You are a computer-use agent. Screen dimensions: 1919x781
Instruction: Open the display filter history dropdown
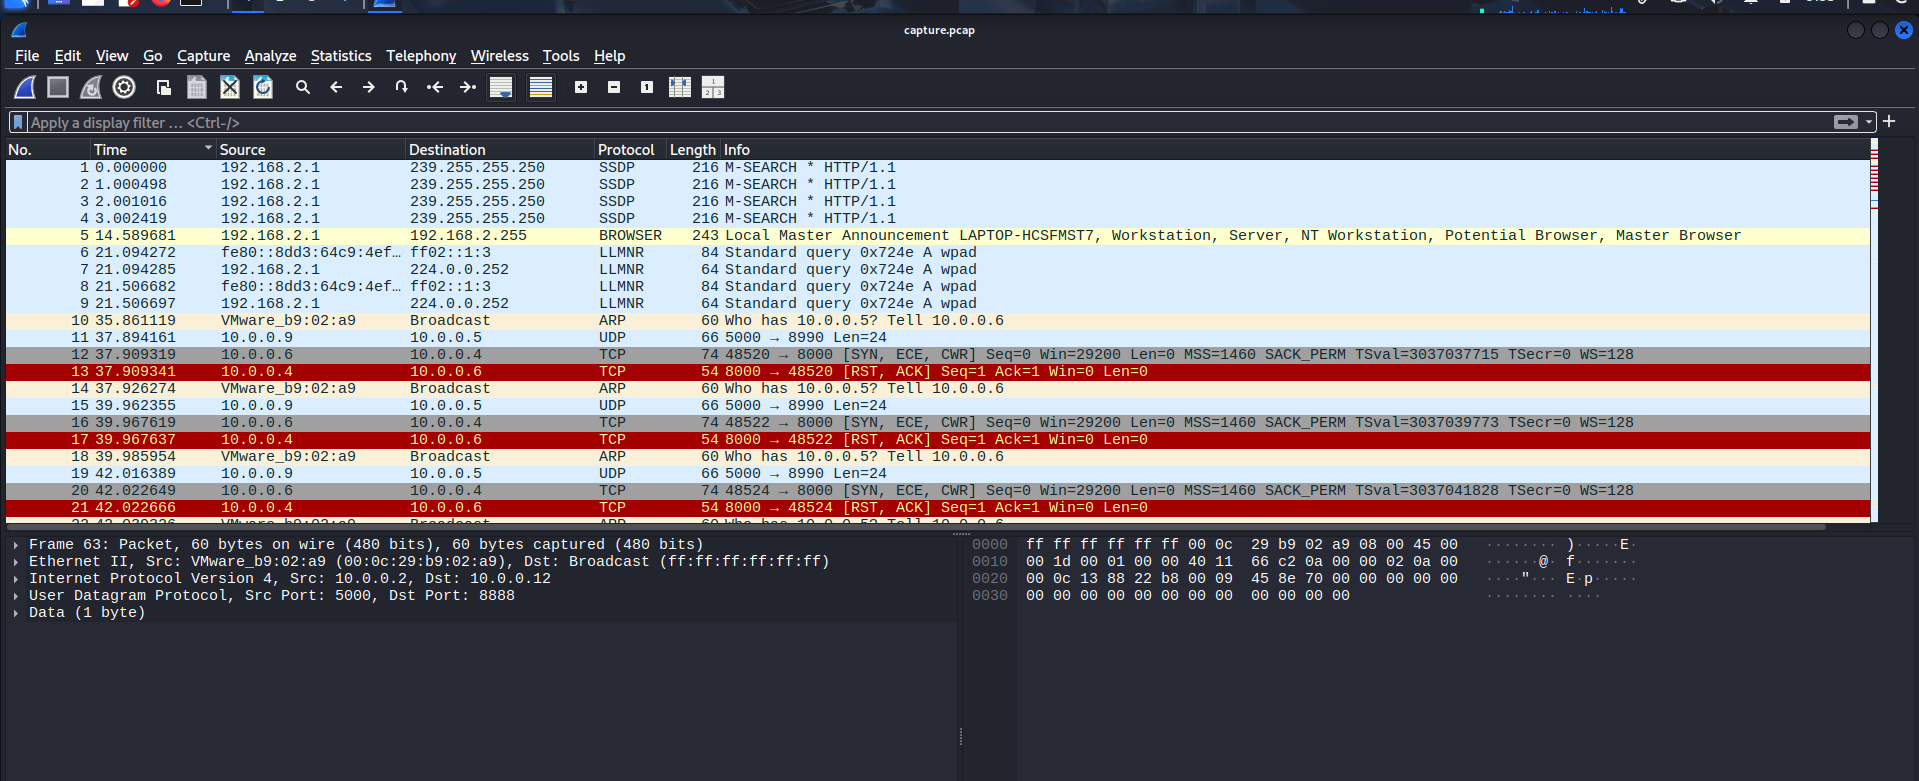click(x=1868, y=122)
